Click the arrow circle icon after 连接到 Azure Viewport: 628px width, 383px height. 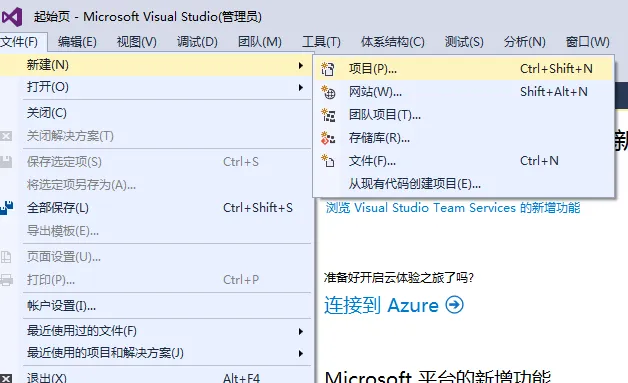tap(455, 305)
